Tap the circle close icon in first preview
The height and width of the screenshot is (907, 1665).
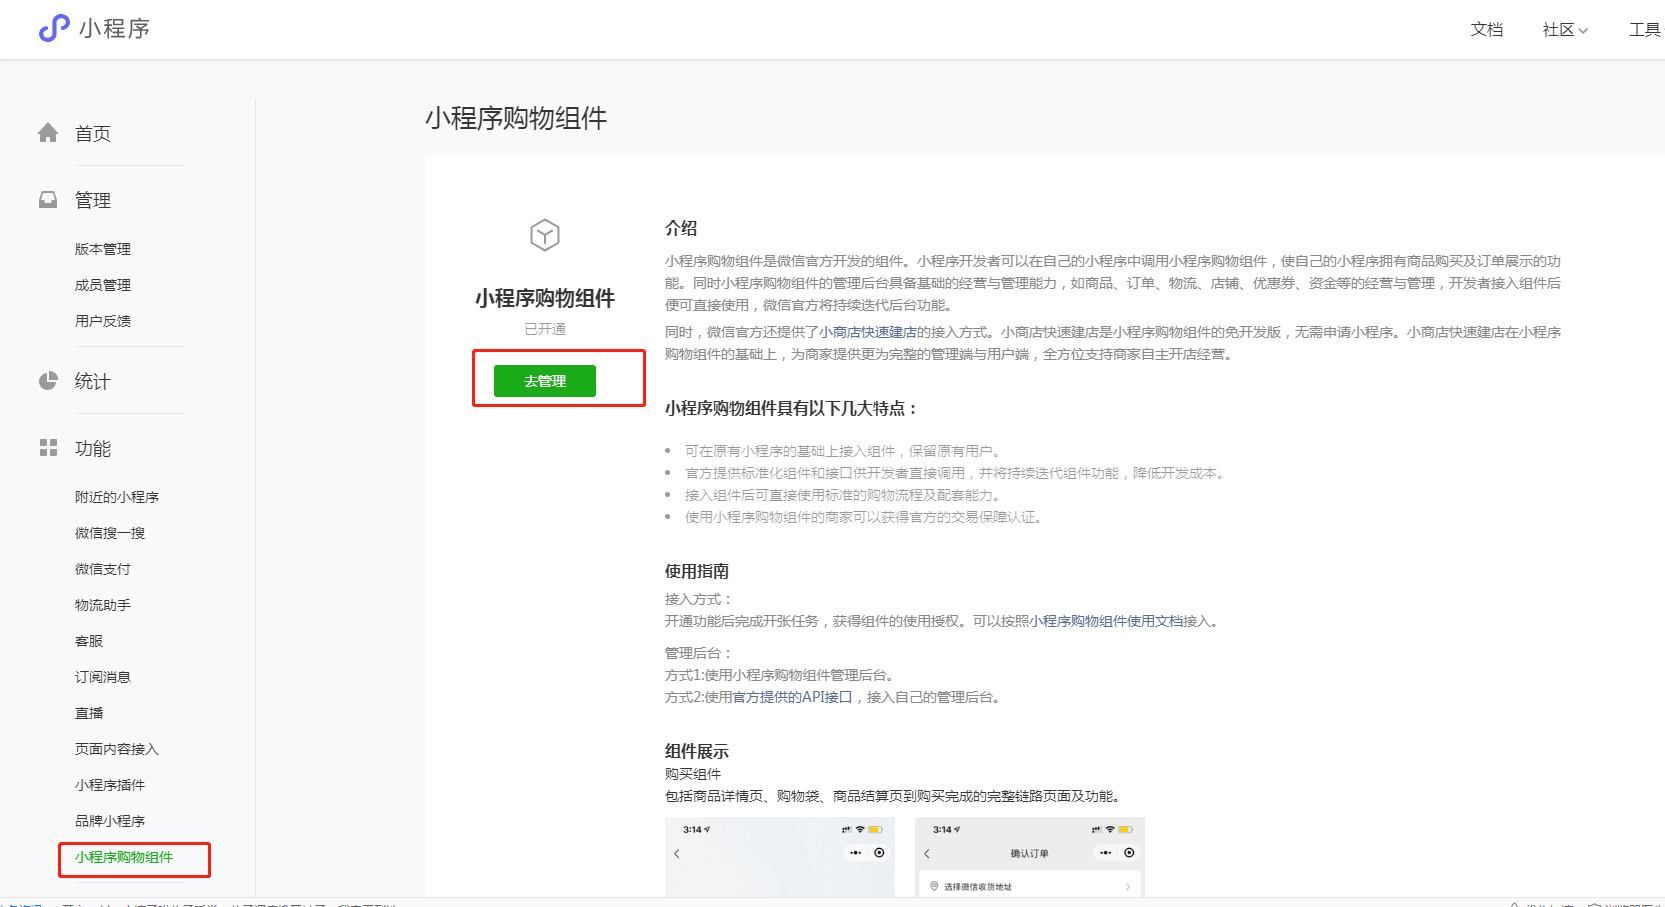tap(879, 853)
